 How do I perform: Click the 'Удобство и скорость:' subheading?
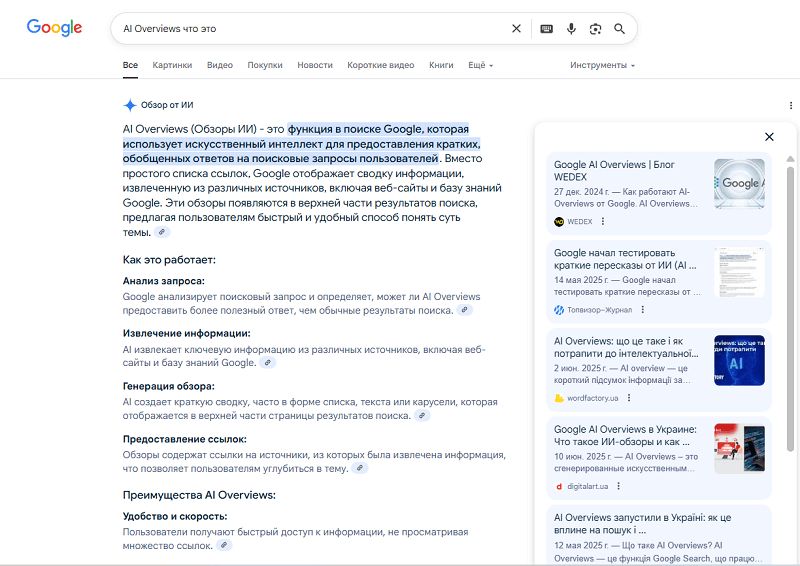point(174,516)
